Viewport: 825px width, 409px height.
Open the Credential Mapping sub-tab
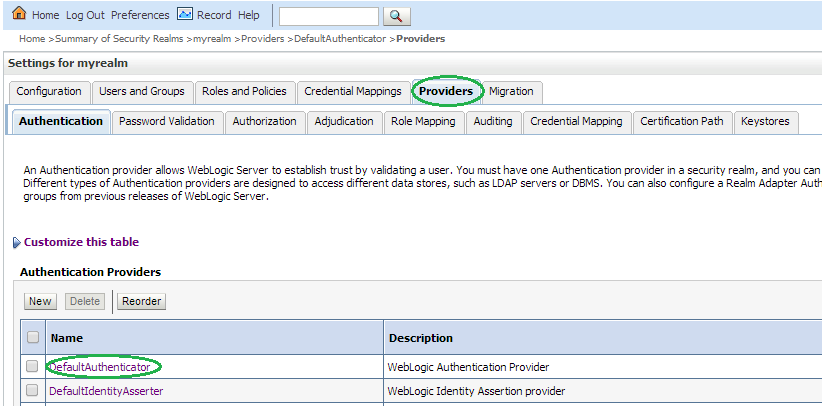click(x=576, y=122)
